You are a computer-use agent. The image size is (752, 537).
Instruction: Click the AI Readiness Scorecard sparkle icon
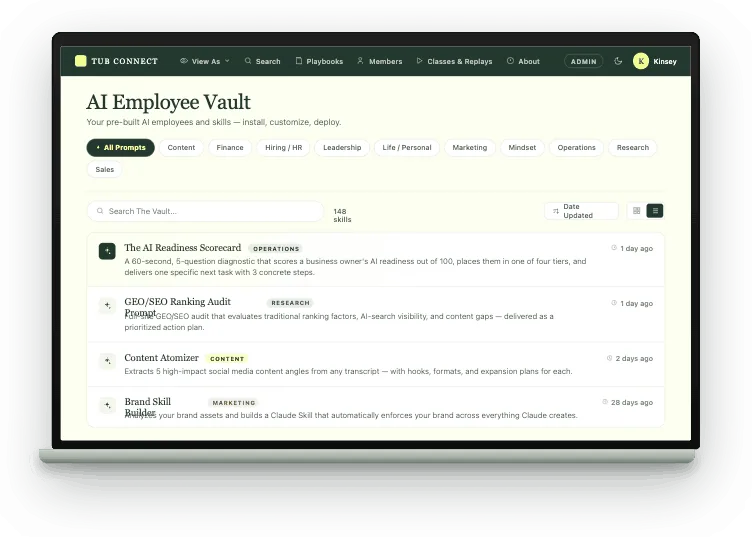(107, 251)
